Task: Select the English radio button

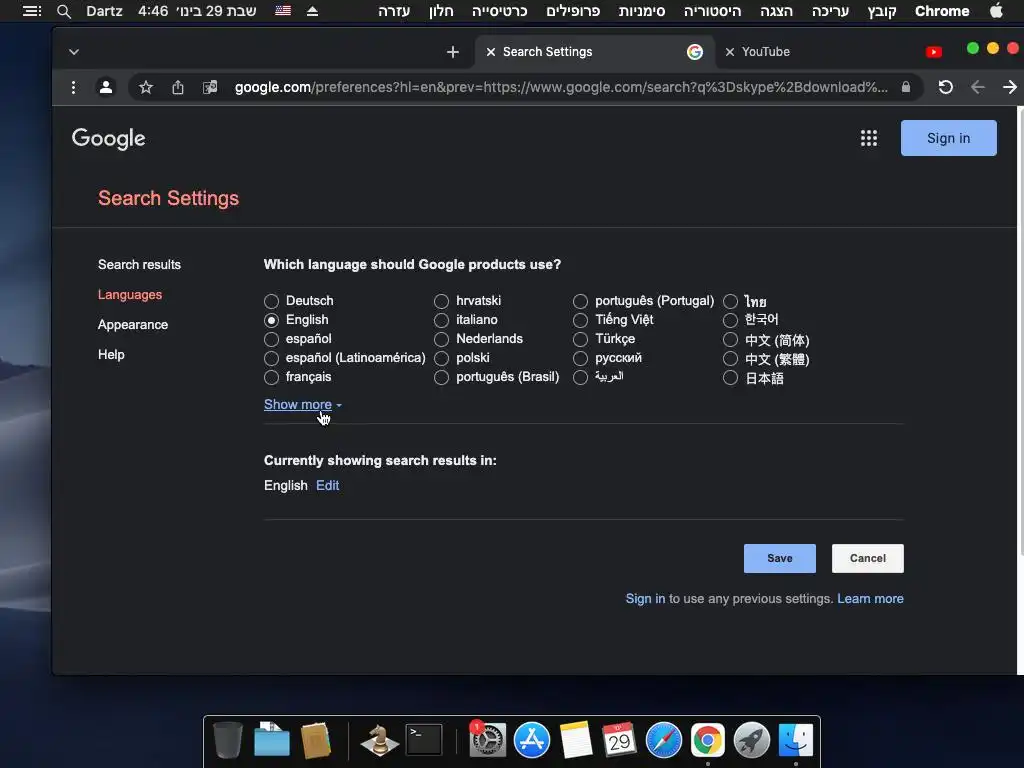Action: (271, 320)
